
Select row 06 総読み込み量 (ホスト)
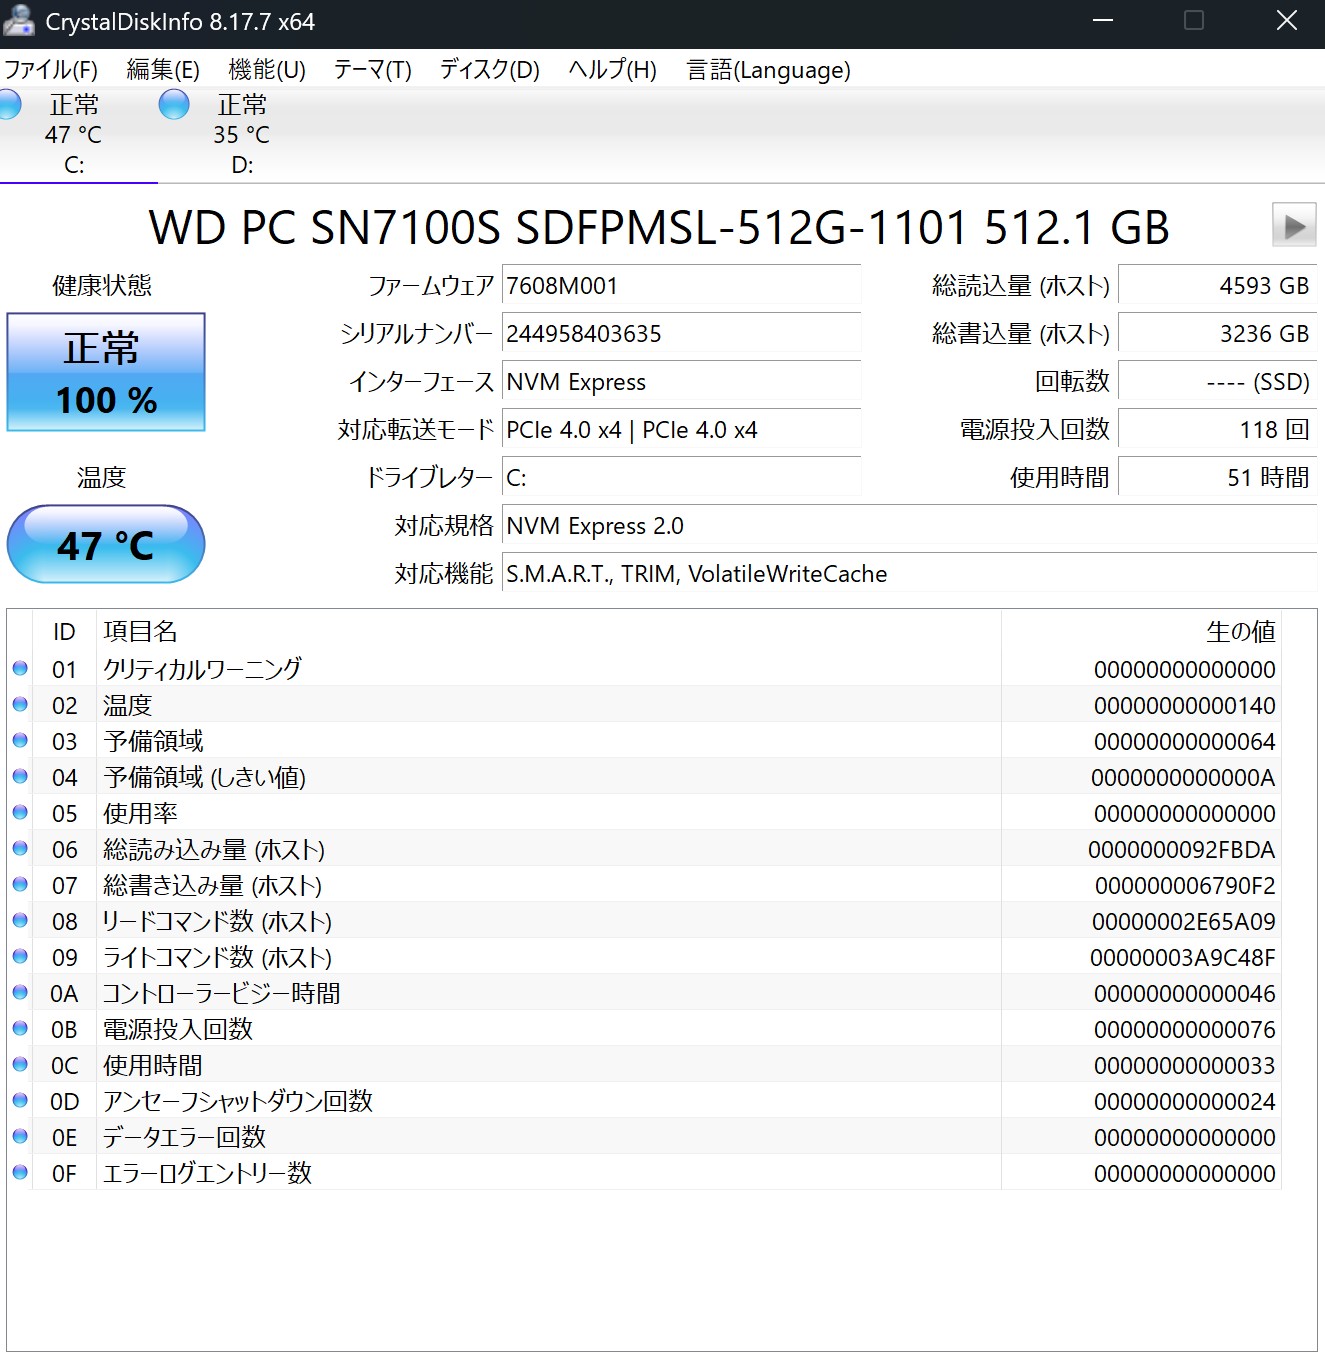click(644, 849)
